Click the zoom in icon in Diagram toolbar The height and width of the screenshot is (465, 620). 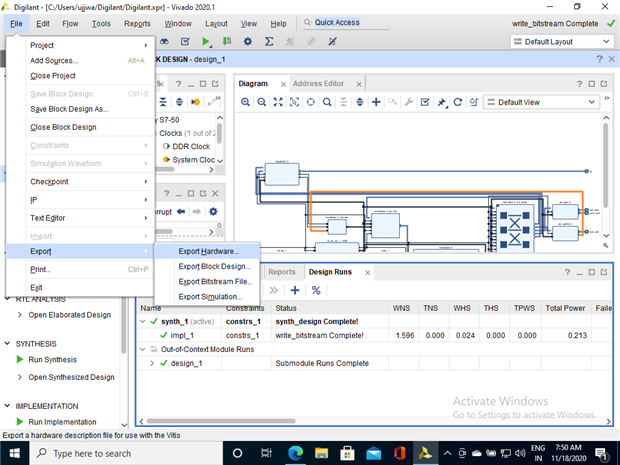click(245, 102)
